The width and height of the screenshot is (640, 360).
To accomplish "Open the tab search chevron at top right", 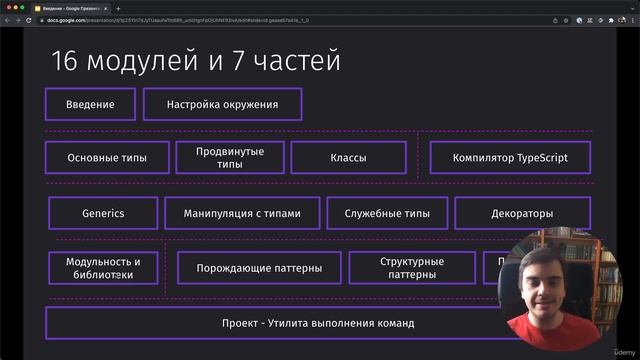I will coord(633,8).
